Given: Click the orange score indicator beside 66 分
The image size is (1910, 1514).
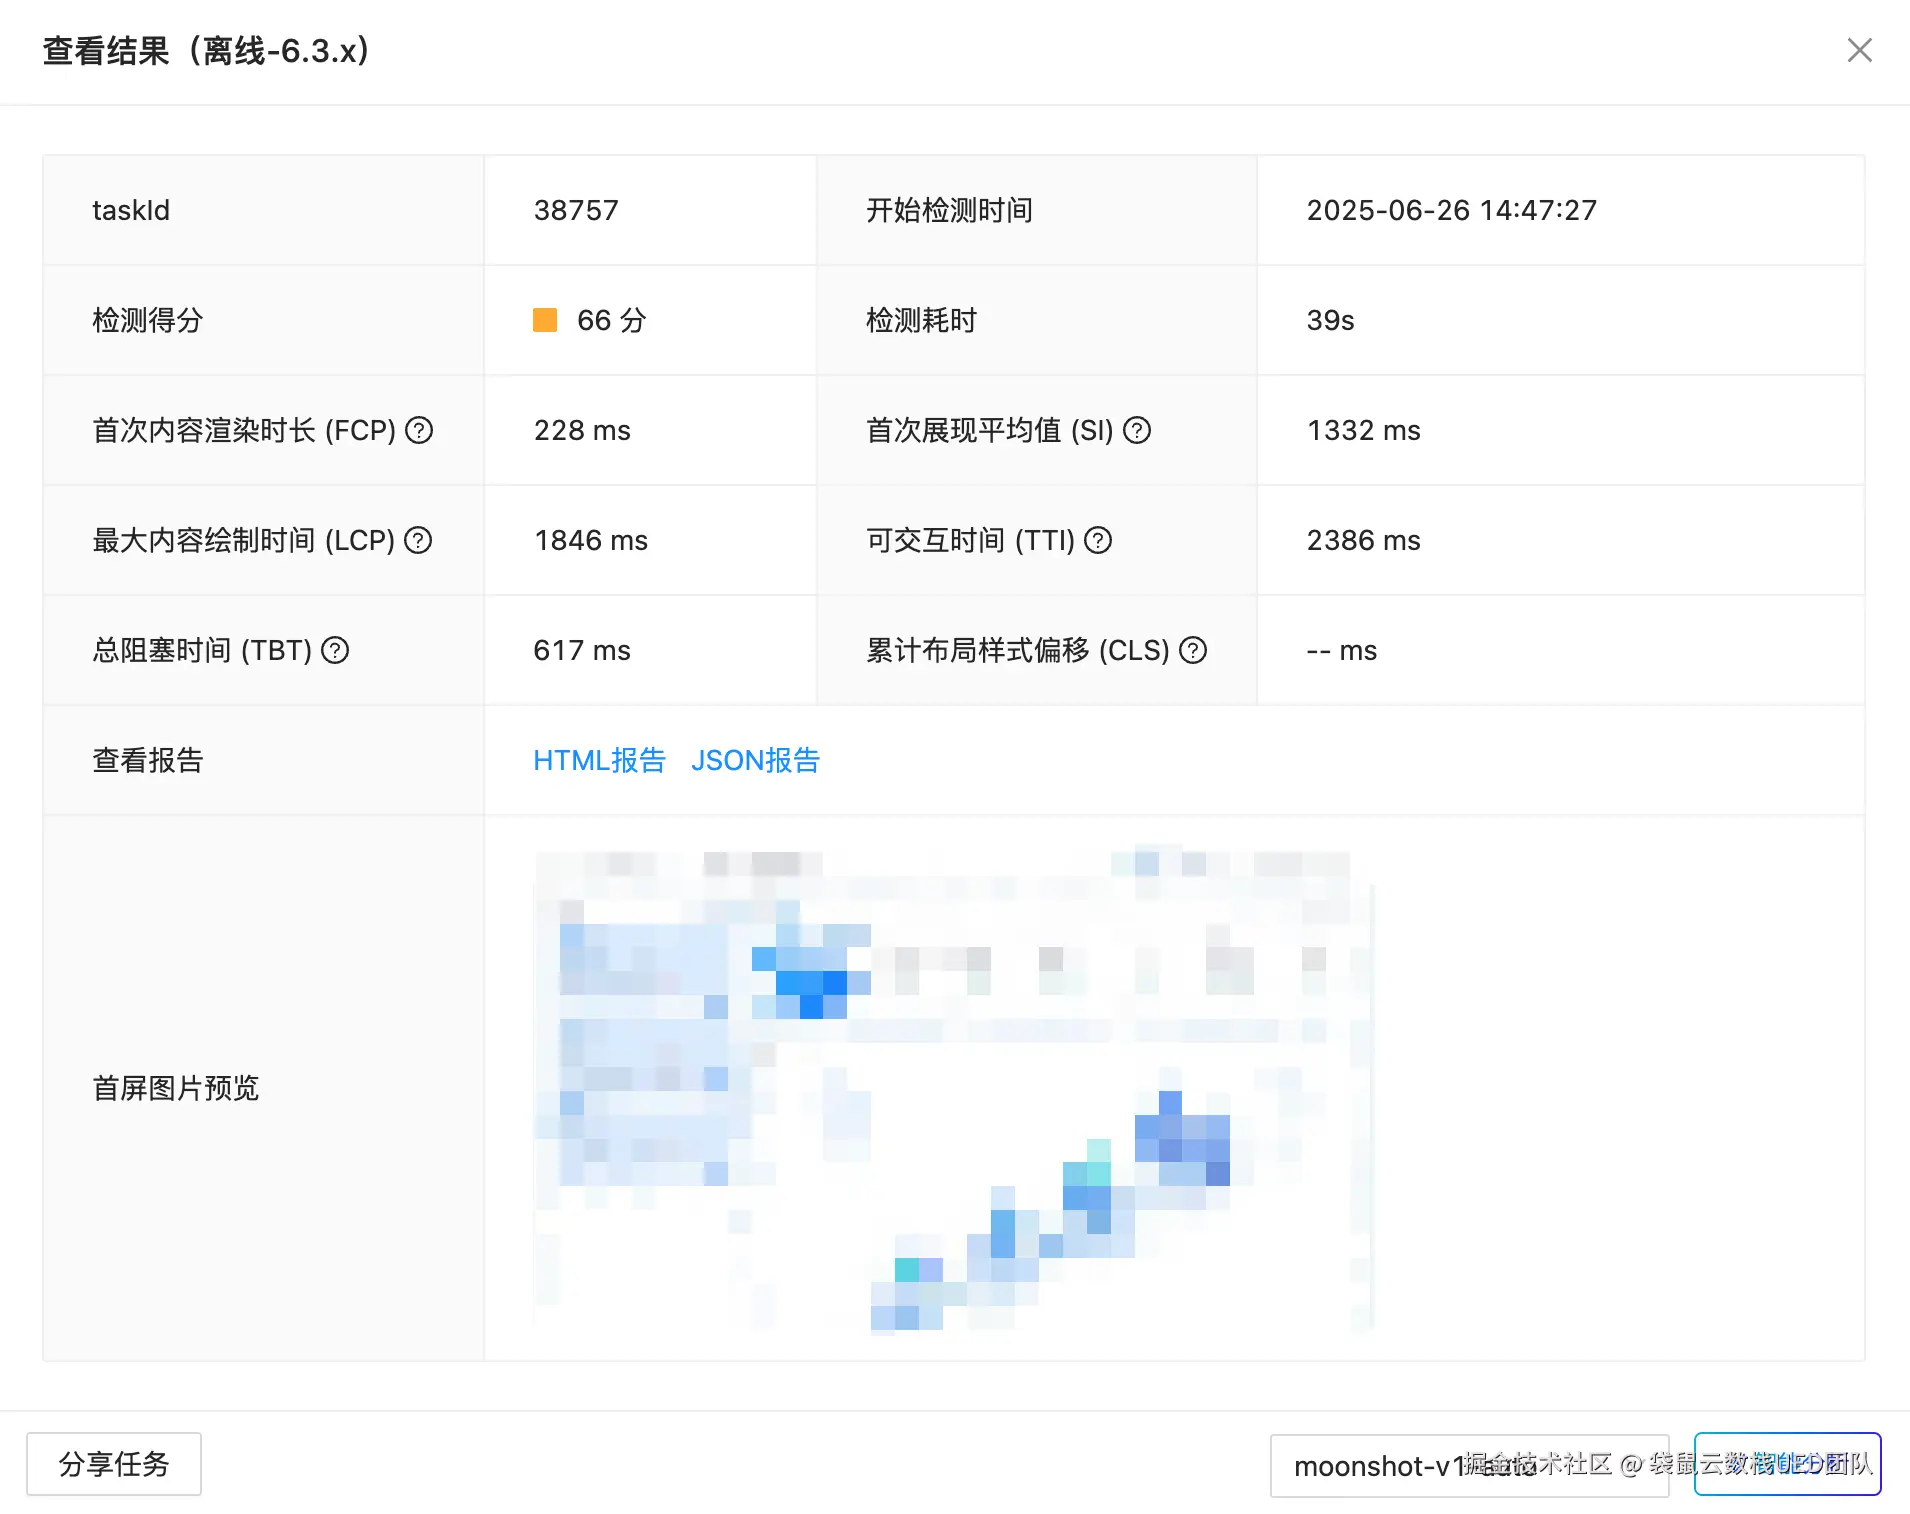Looking at the screenshot, I should coord(545,320).
